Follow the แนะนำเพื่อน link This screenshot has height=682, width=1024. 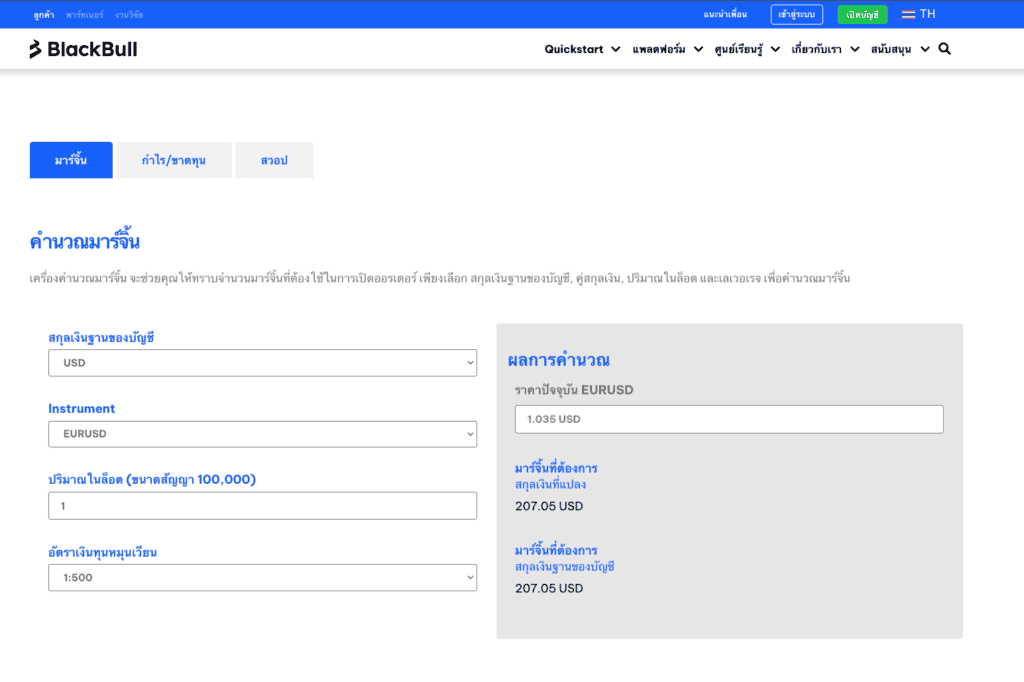(725, 15)
